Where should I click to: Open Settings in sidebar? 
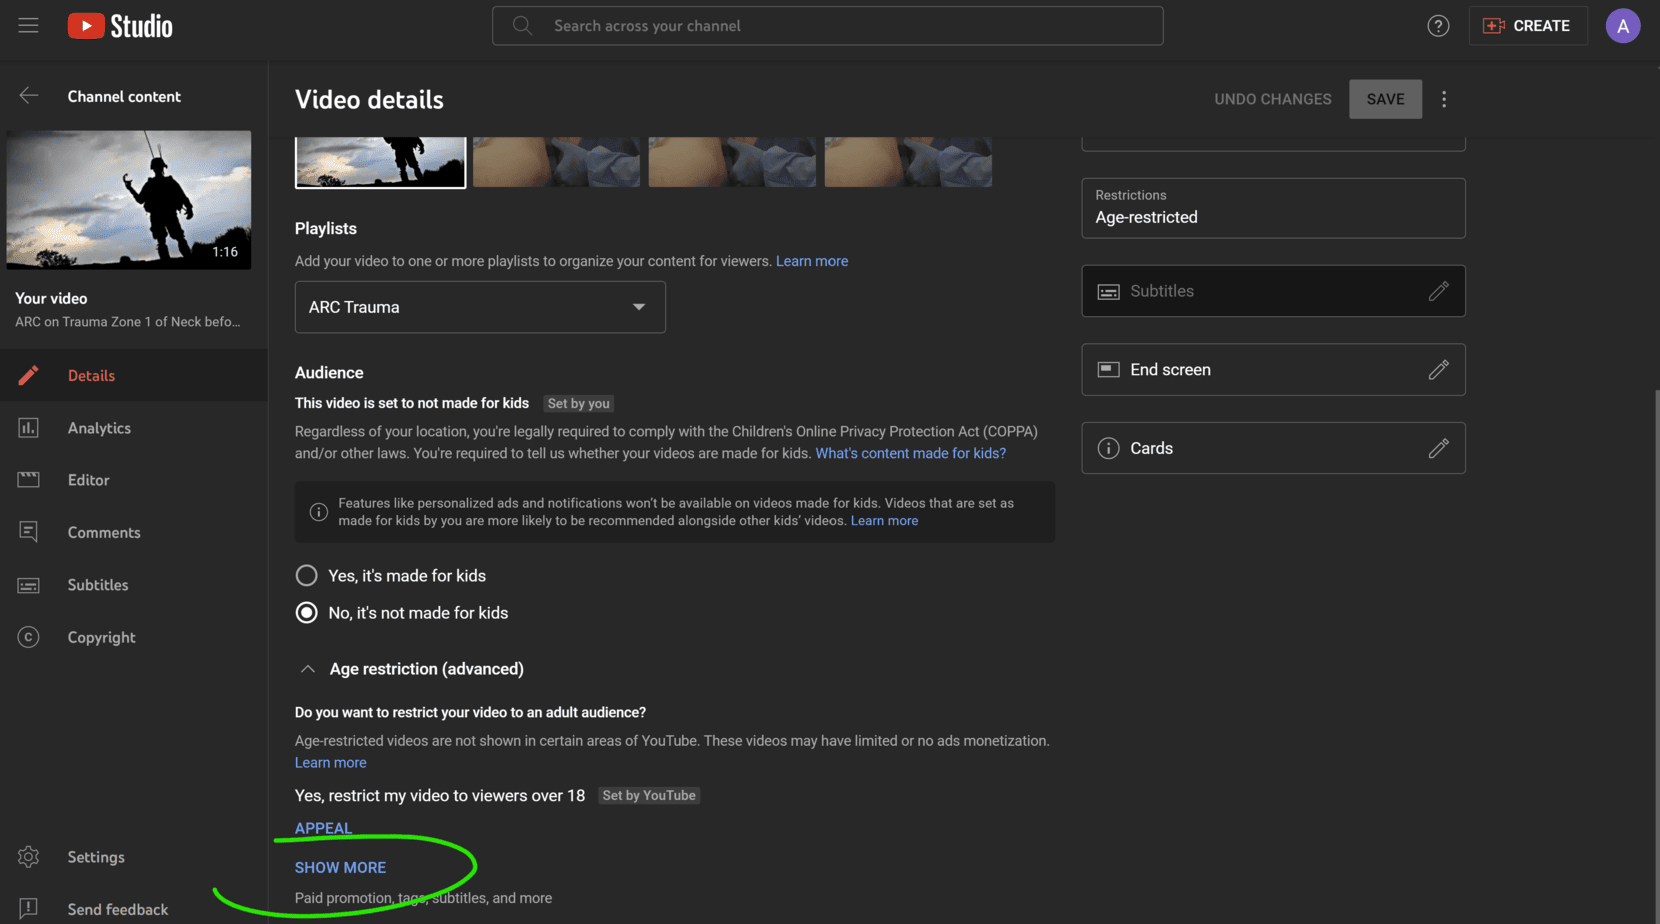pos(134,857)
